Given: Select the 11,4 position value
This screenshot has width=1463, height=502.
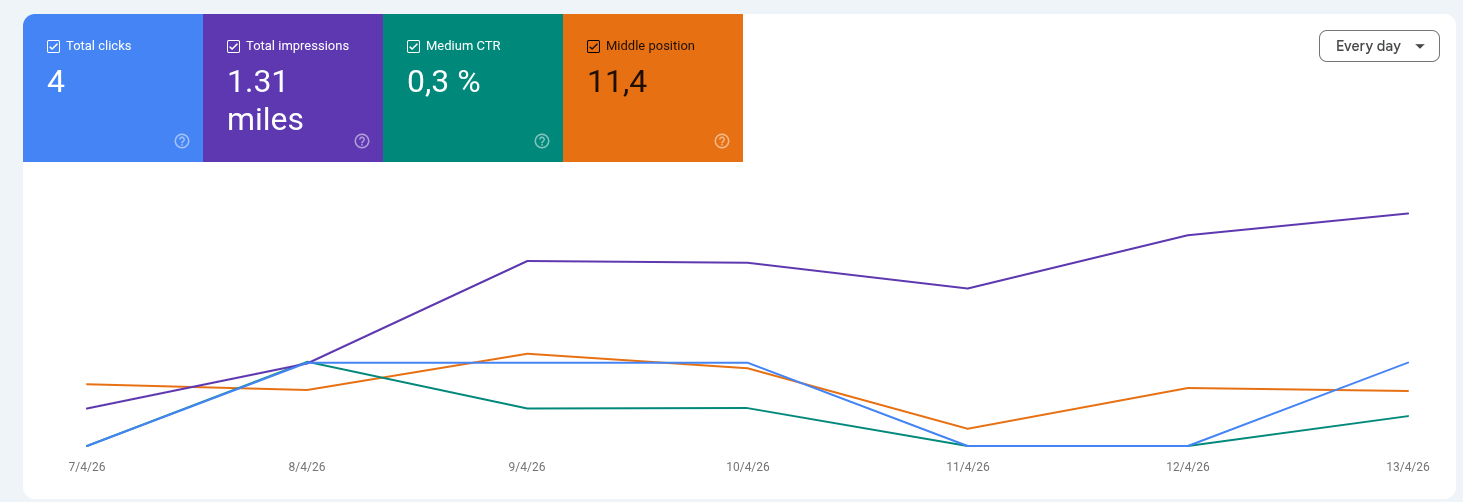Looking at the screenshot, I should click(x=617, y=82).
